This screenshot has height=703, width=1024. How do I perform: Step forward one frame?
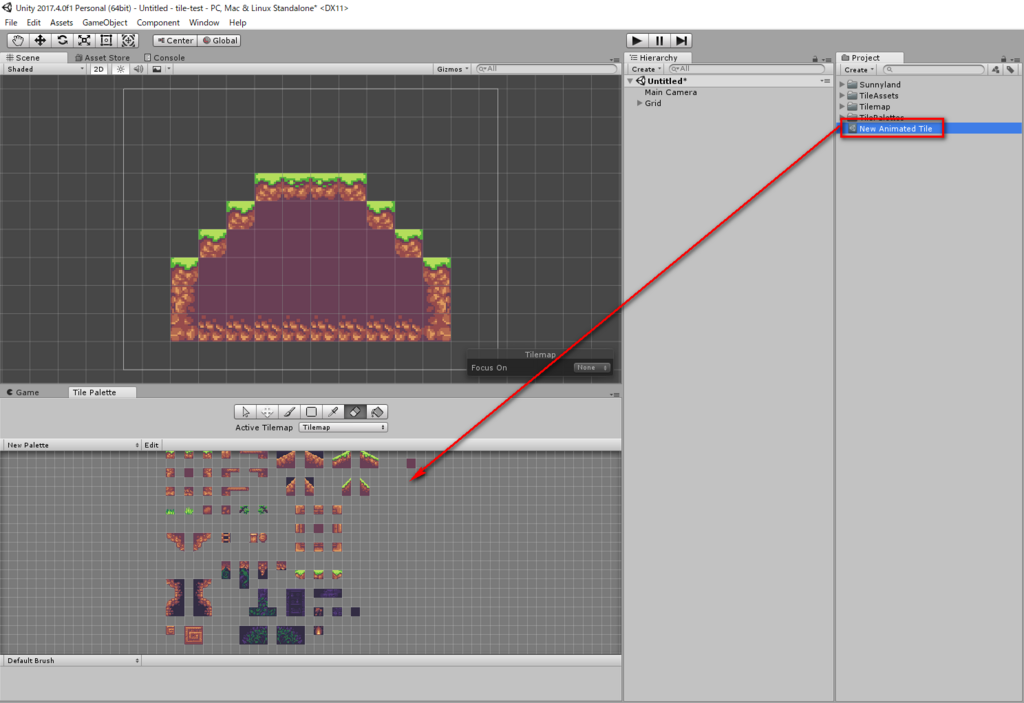point(681,41)
